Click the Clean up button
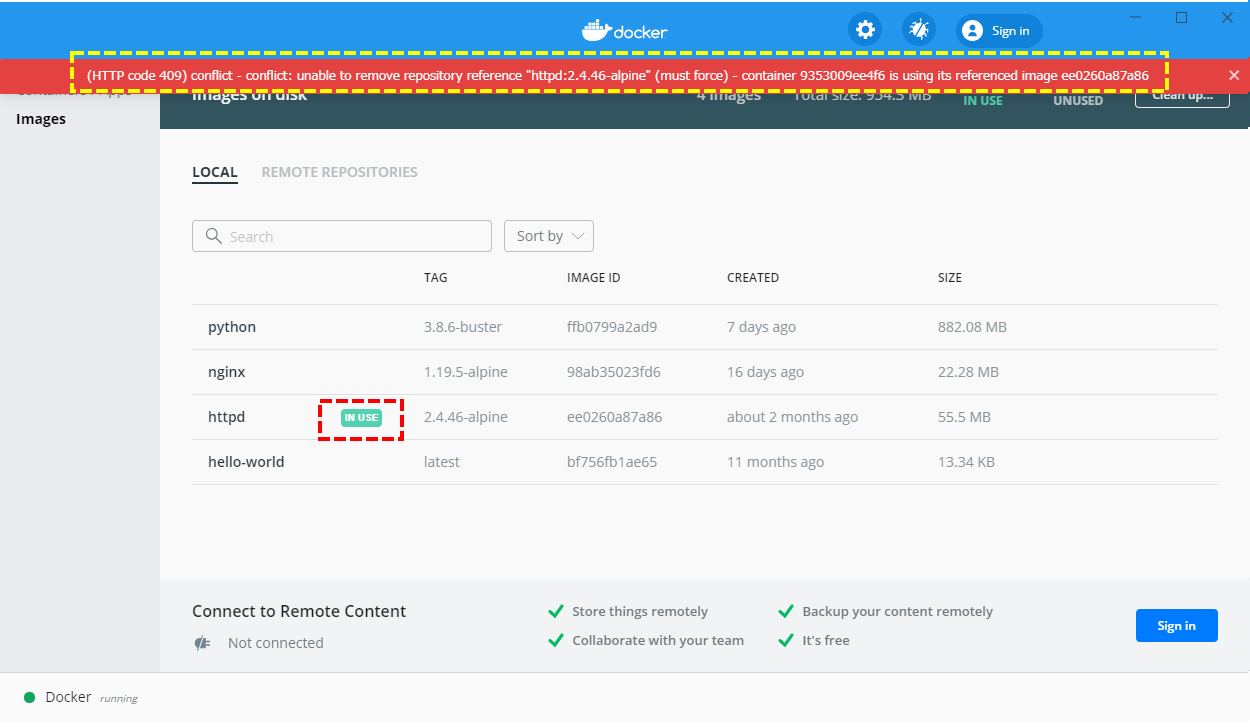Screen dimensions: 1250x727 point(1182,98)
